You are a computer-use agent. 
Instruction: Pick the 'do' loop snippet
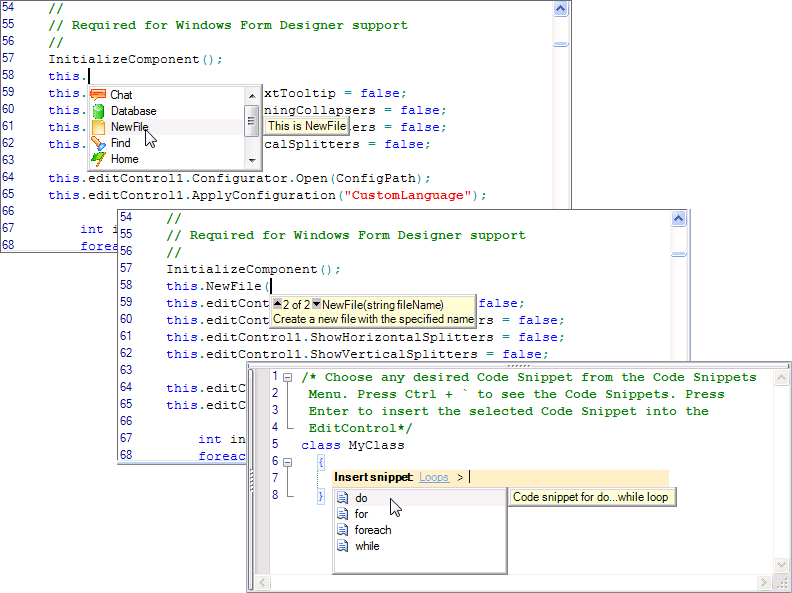(420, 498)
